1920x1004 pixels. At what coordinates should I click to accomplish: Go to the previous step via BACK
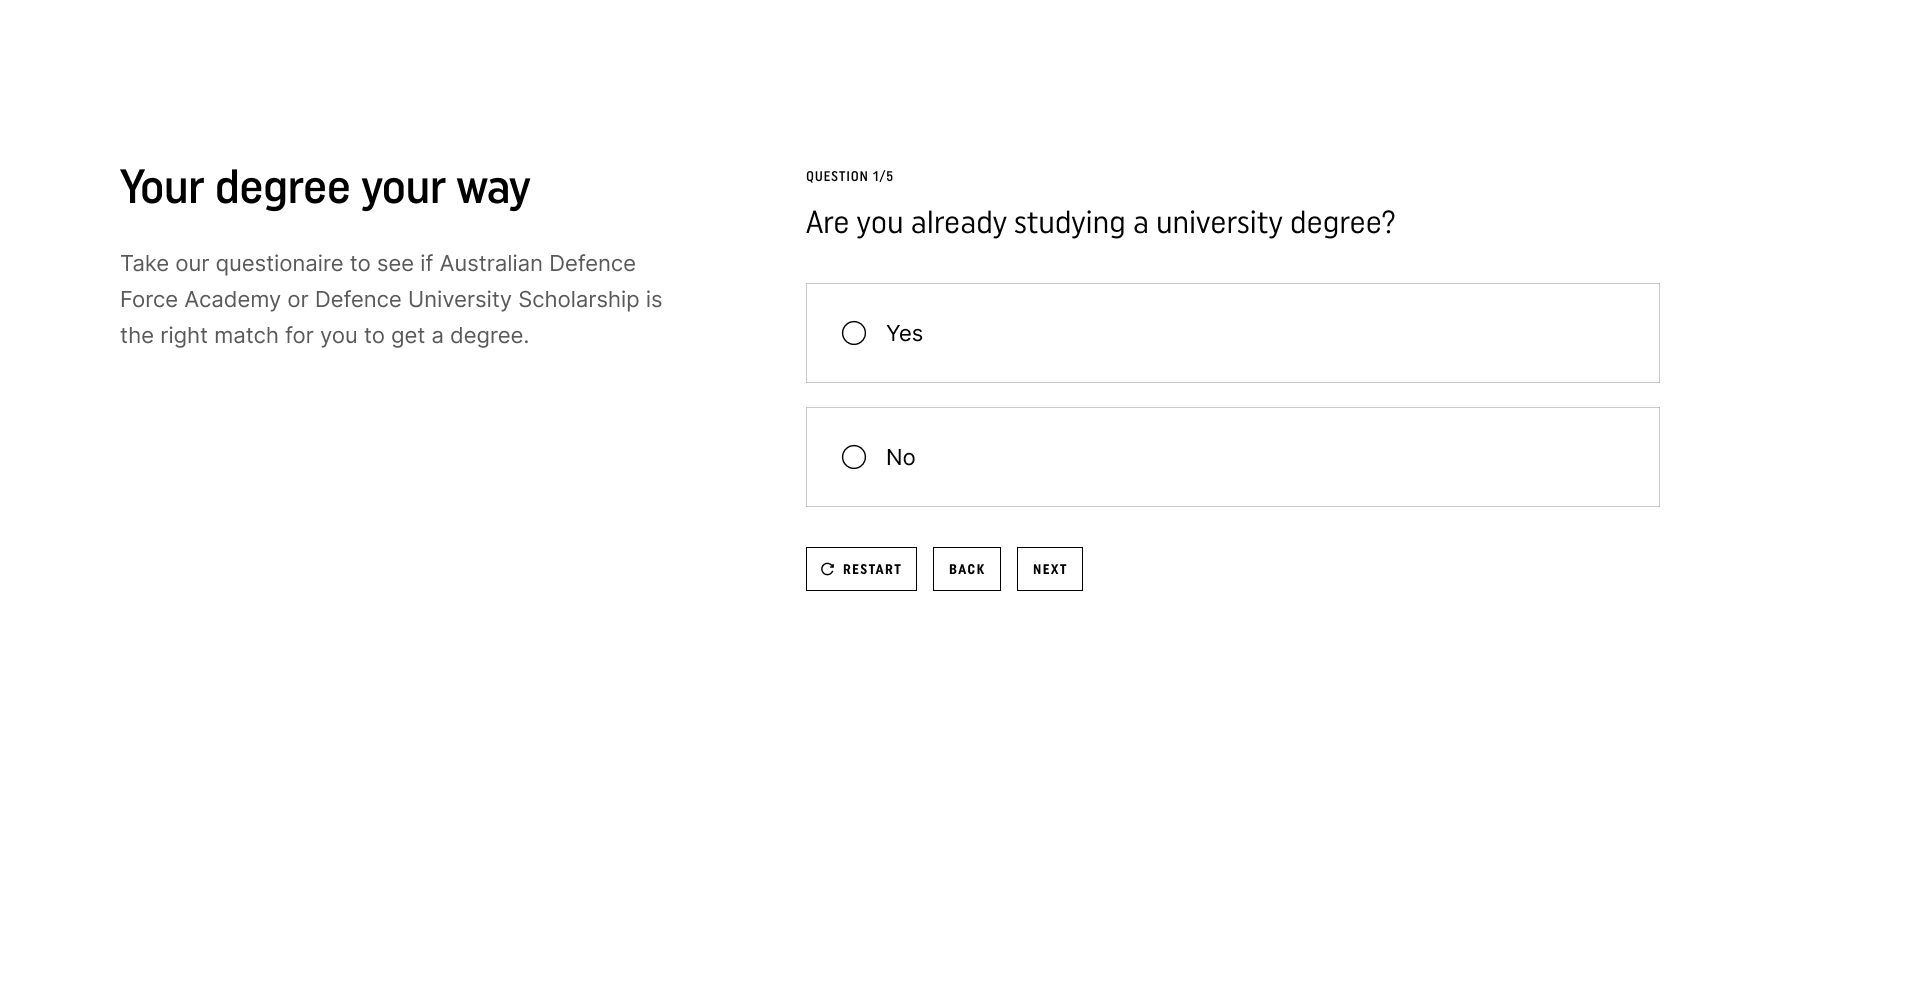967,569
